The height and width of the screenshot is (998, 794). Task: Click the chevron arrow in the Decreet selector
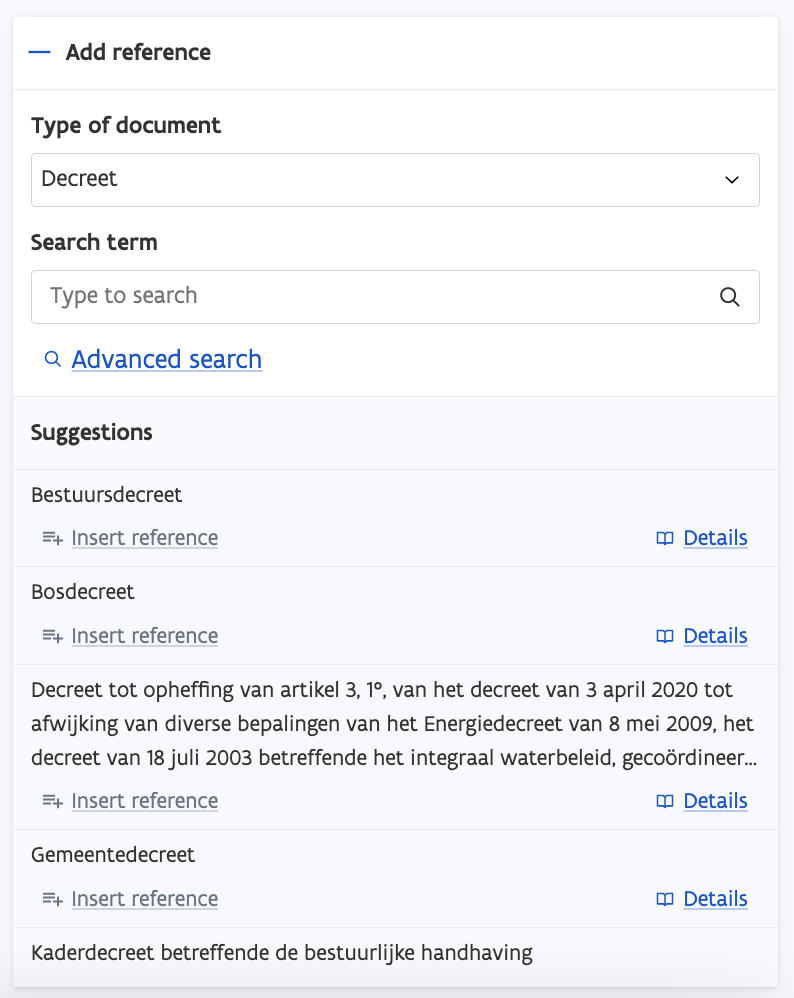pos(732,180)
